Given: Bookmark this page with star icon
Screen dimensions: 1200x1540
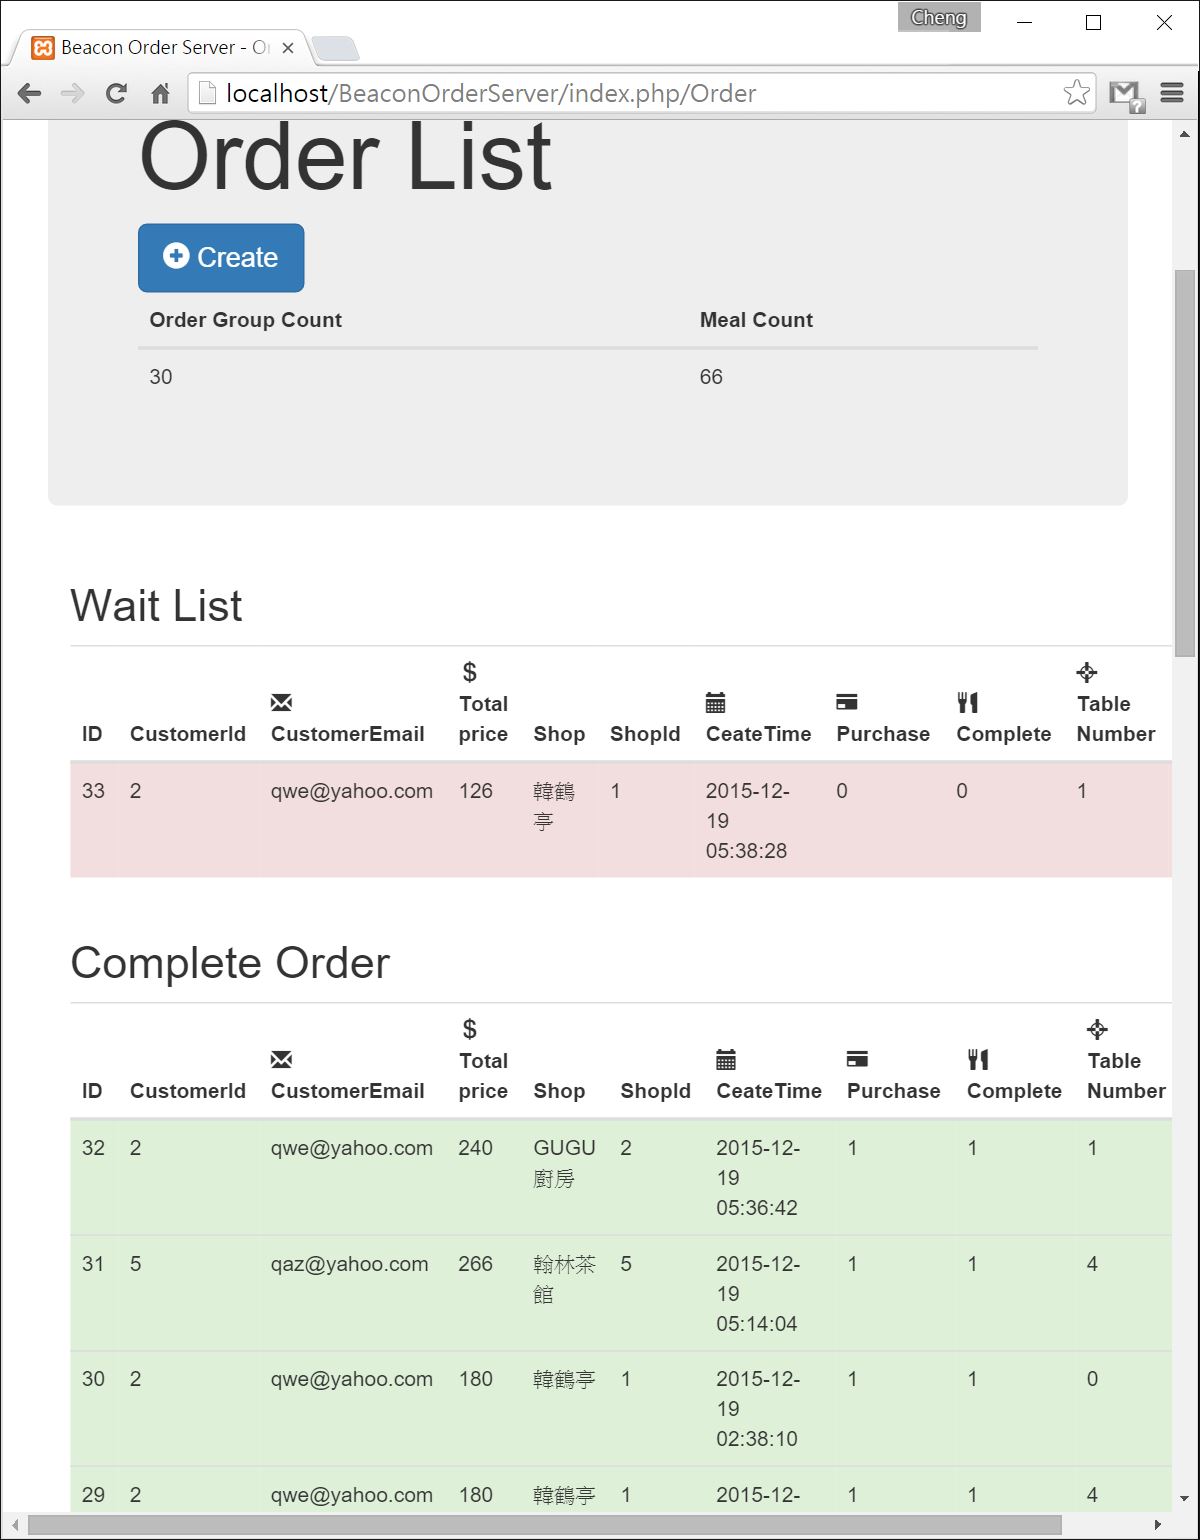Looking at the screenshot, I should (x=1077, y=93).
